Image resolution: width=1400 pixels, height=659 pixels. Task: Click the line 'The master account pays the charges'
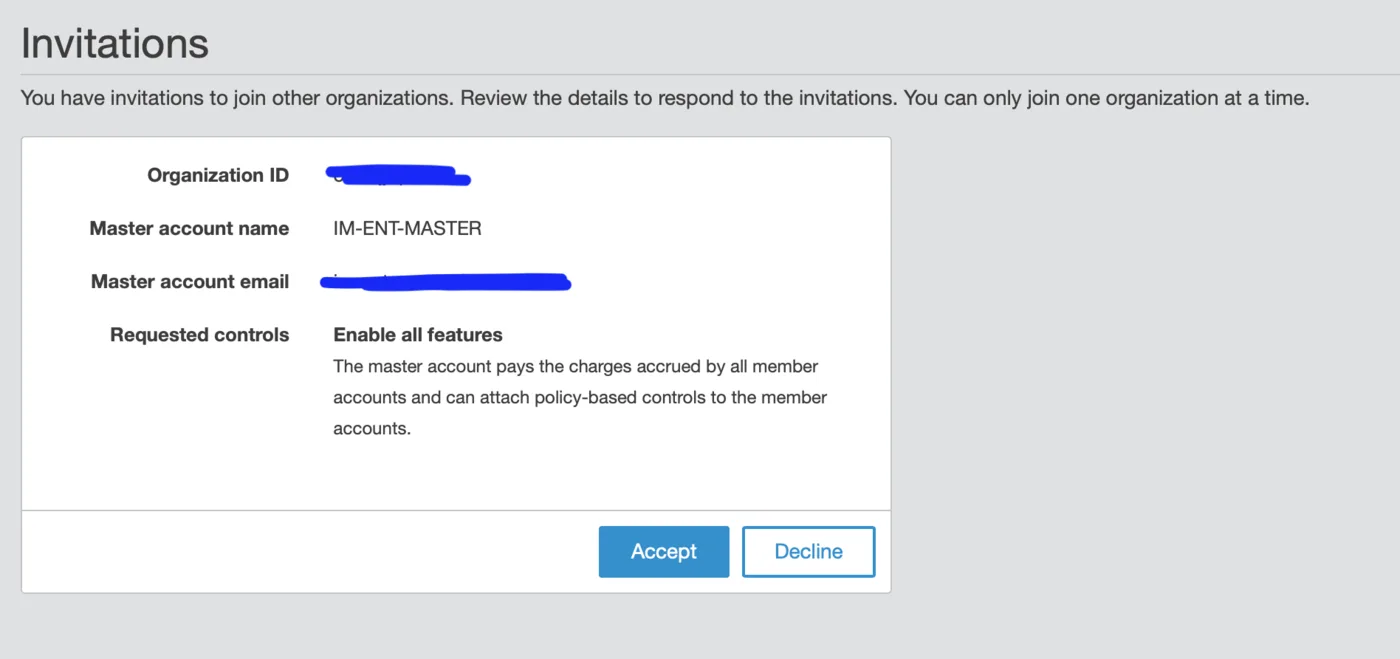pyautogui.click(x=576, y=366)
